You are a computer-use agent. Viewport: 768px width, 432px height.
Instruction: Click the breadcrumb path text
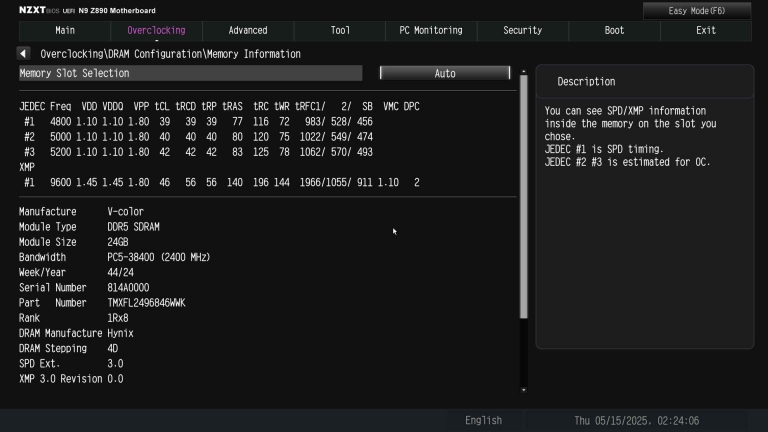click(170, 54)
